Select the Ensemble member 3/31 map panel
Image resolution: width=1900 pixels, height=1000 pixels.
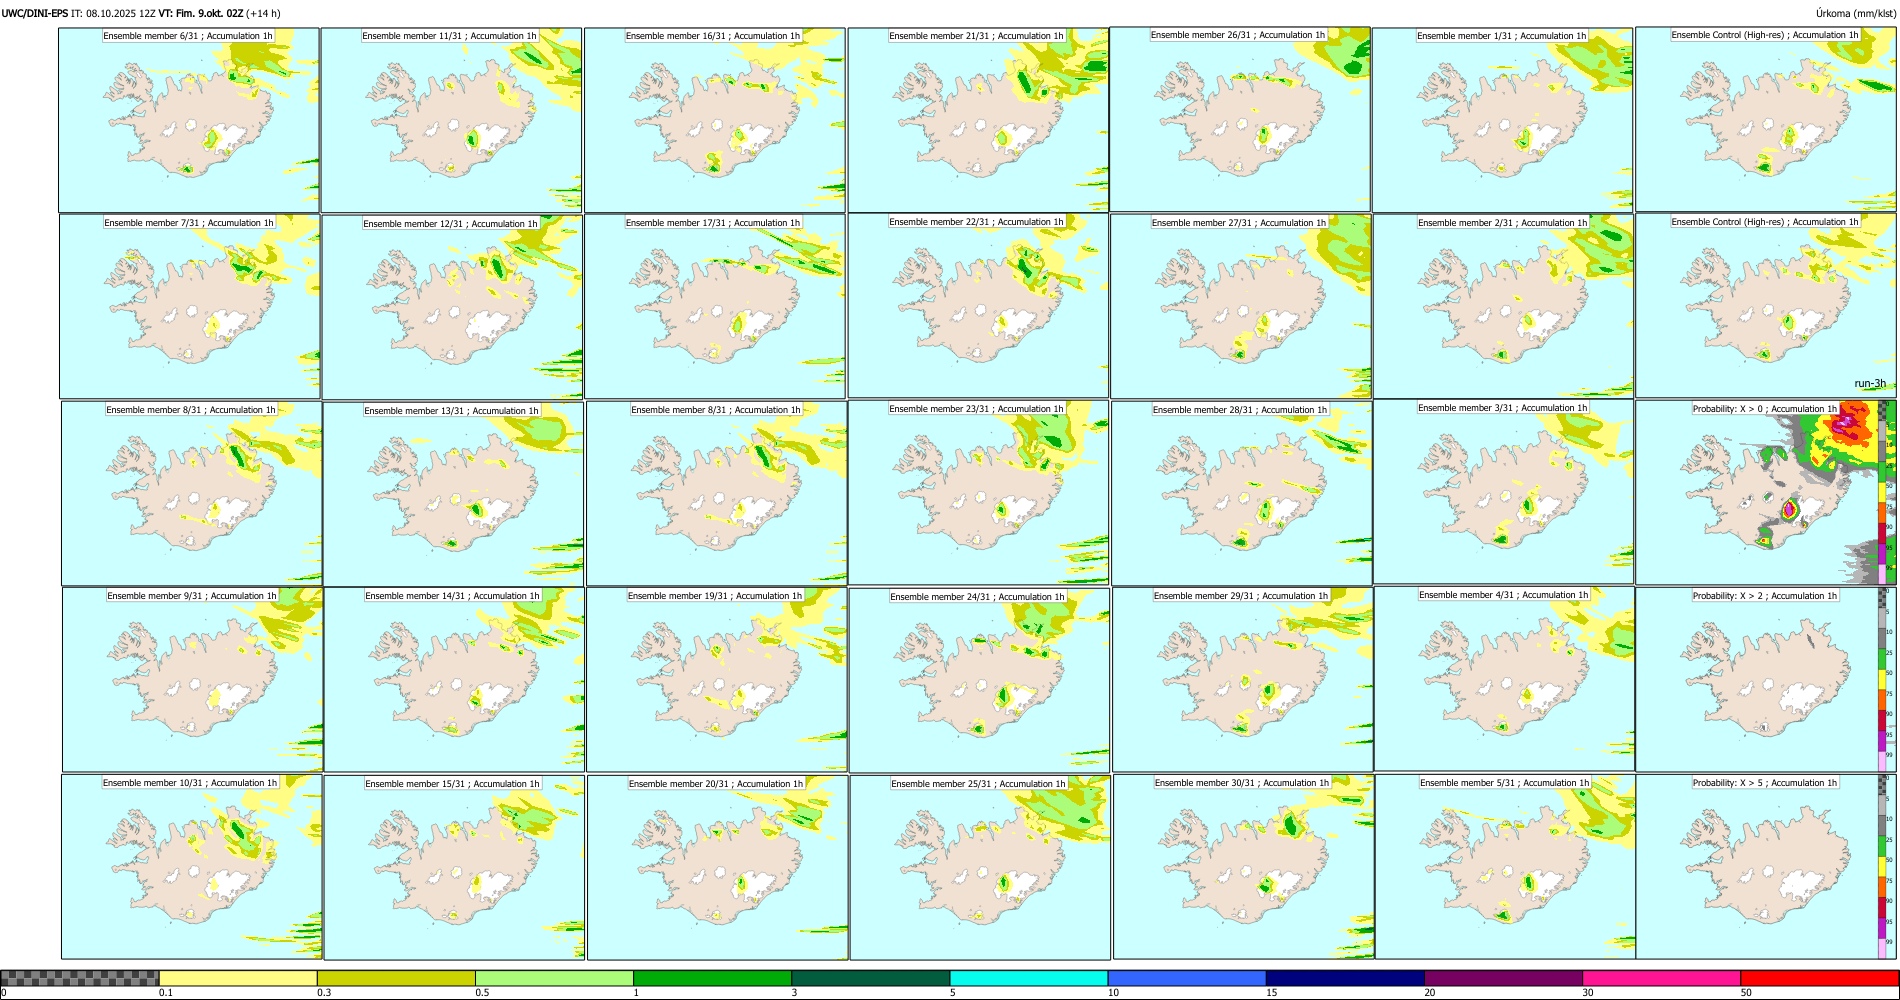(1504, 492)
